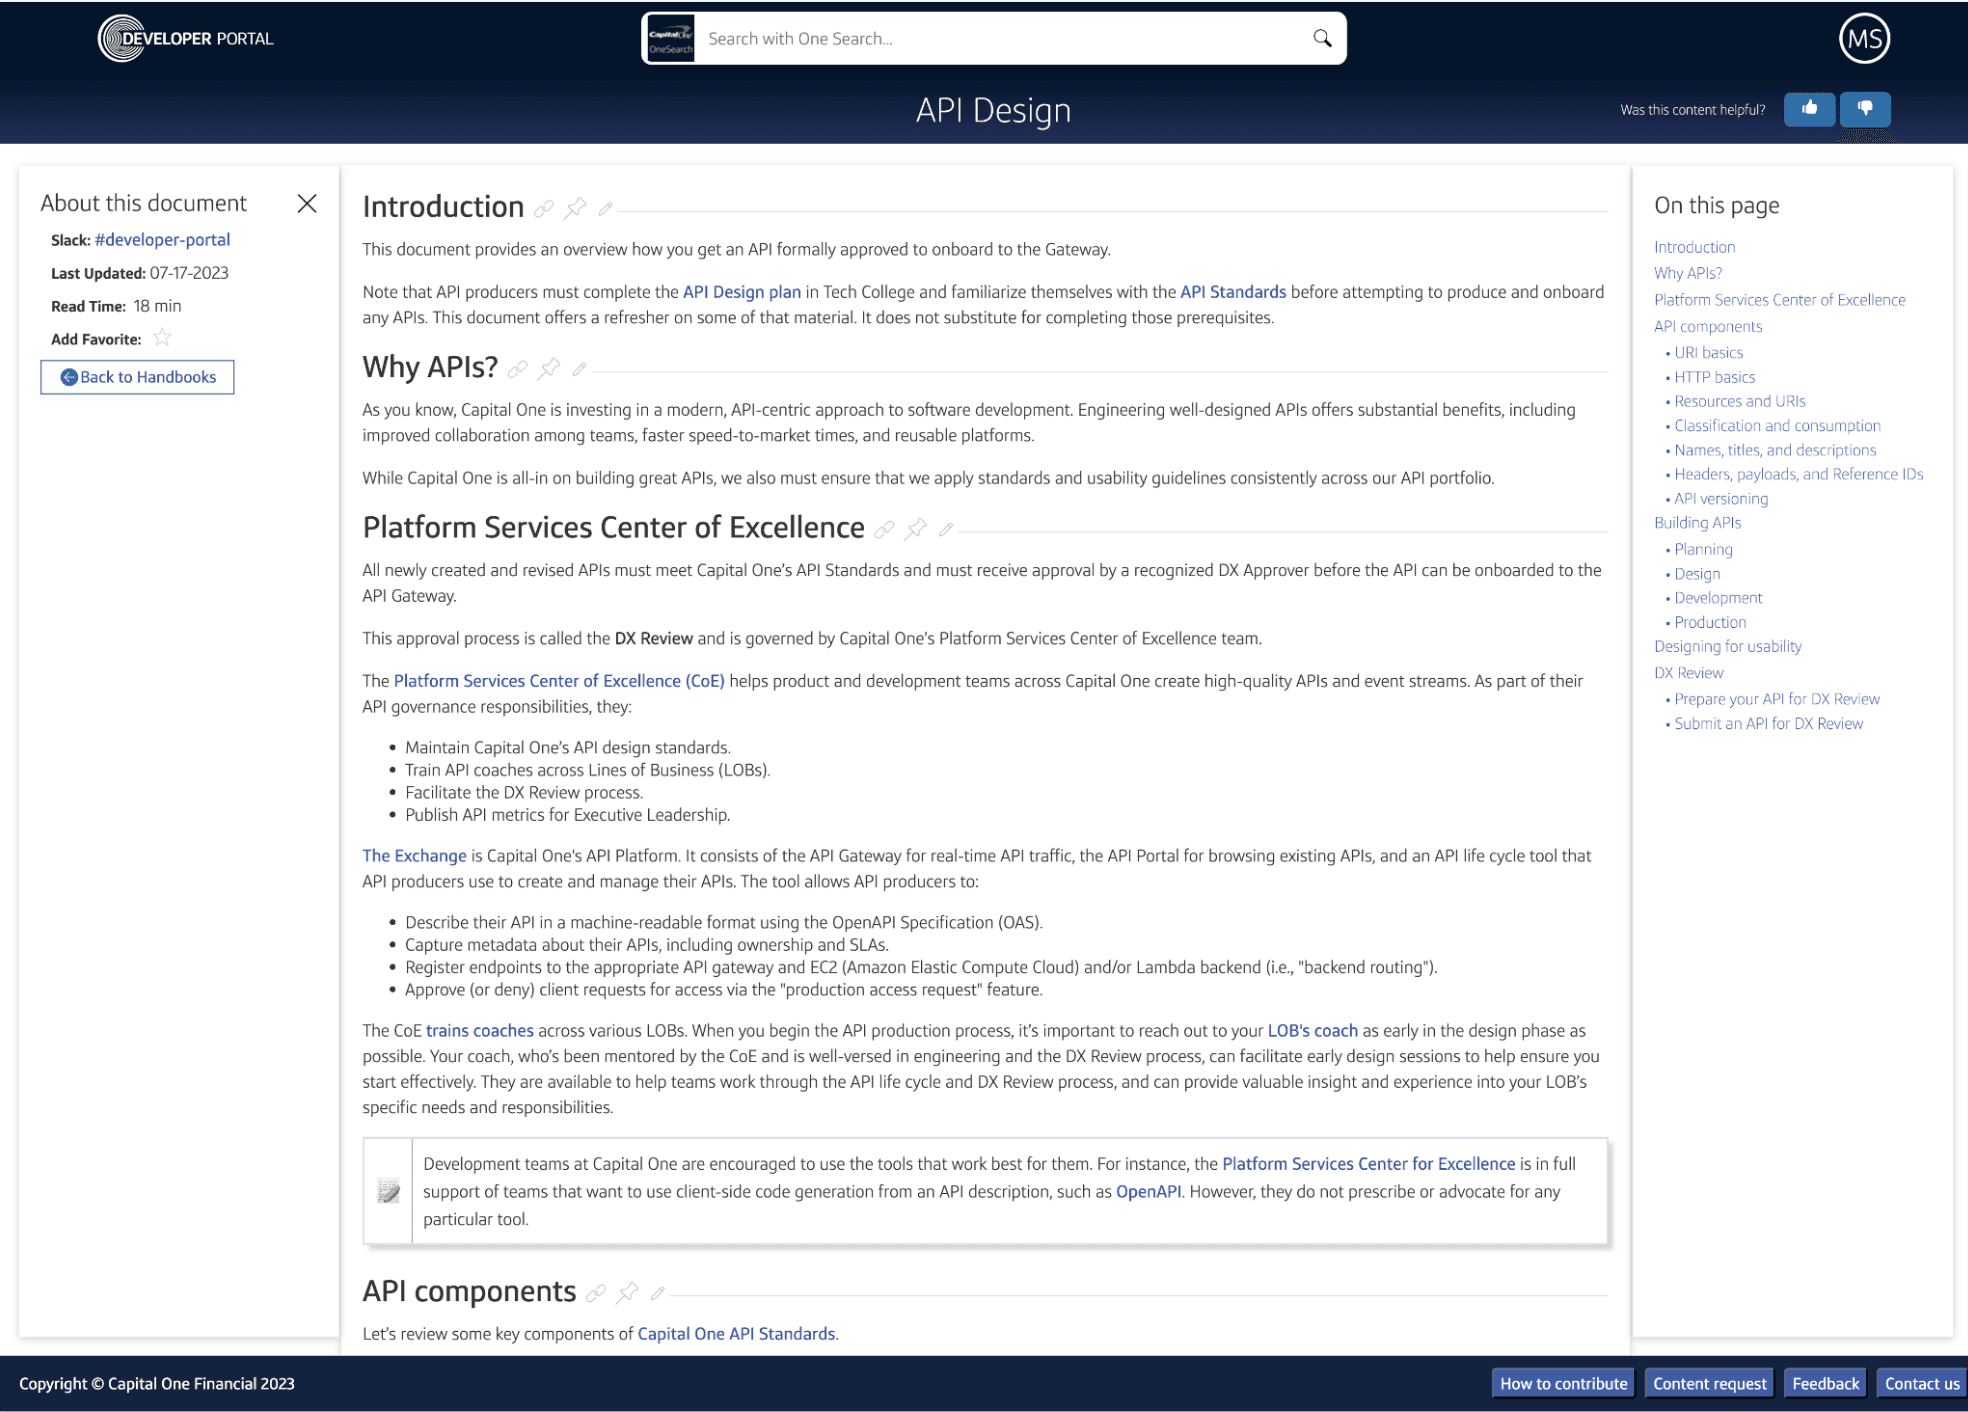Jump to DX Review in On this page
The image size is (1968, 1412).
click(x=1688, y=673)
